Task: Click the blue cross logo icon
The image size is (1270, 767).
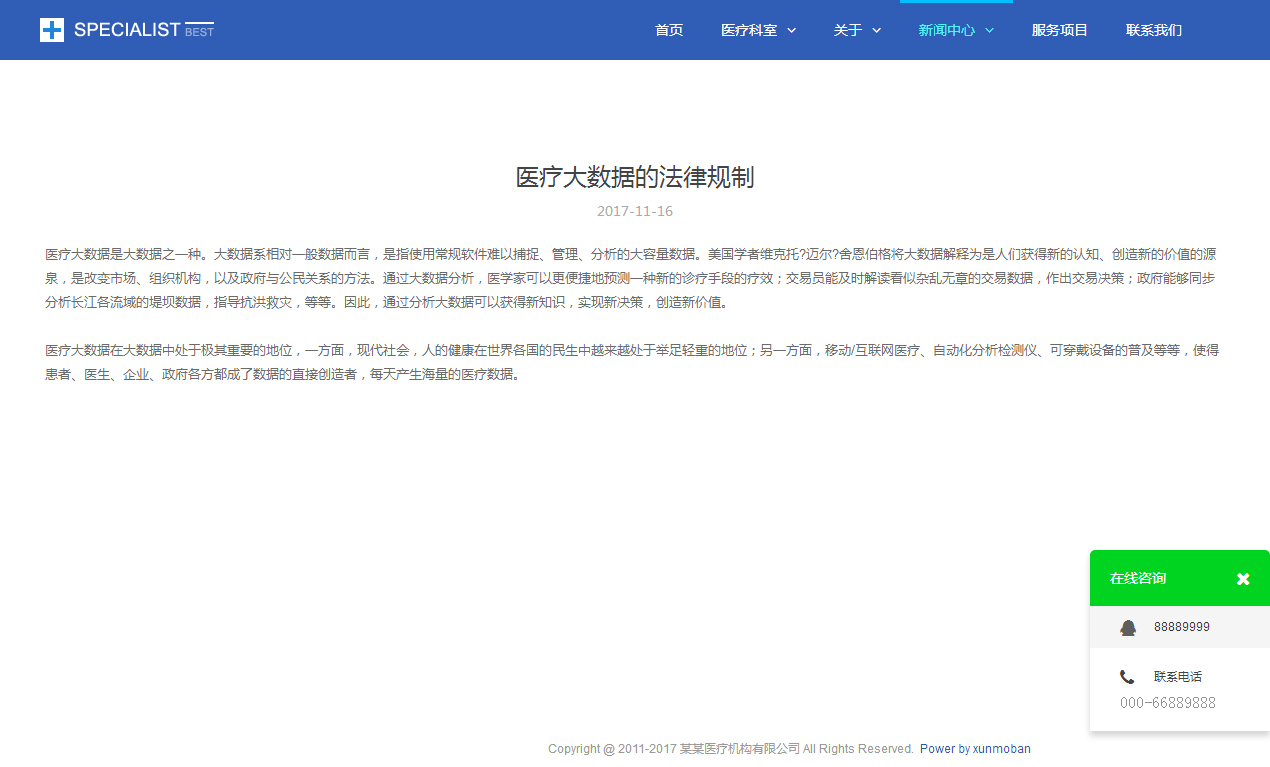Action: (52, 30)
